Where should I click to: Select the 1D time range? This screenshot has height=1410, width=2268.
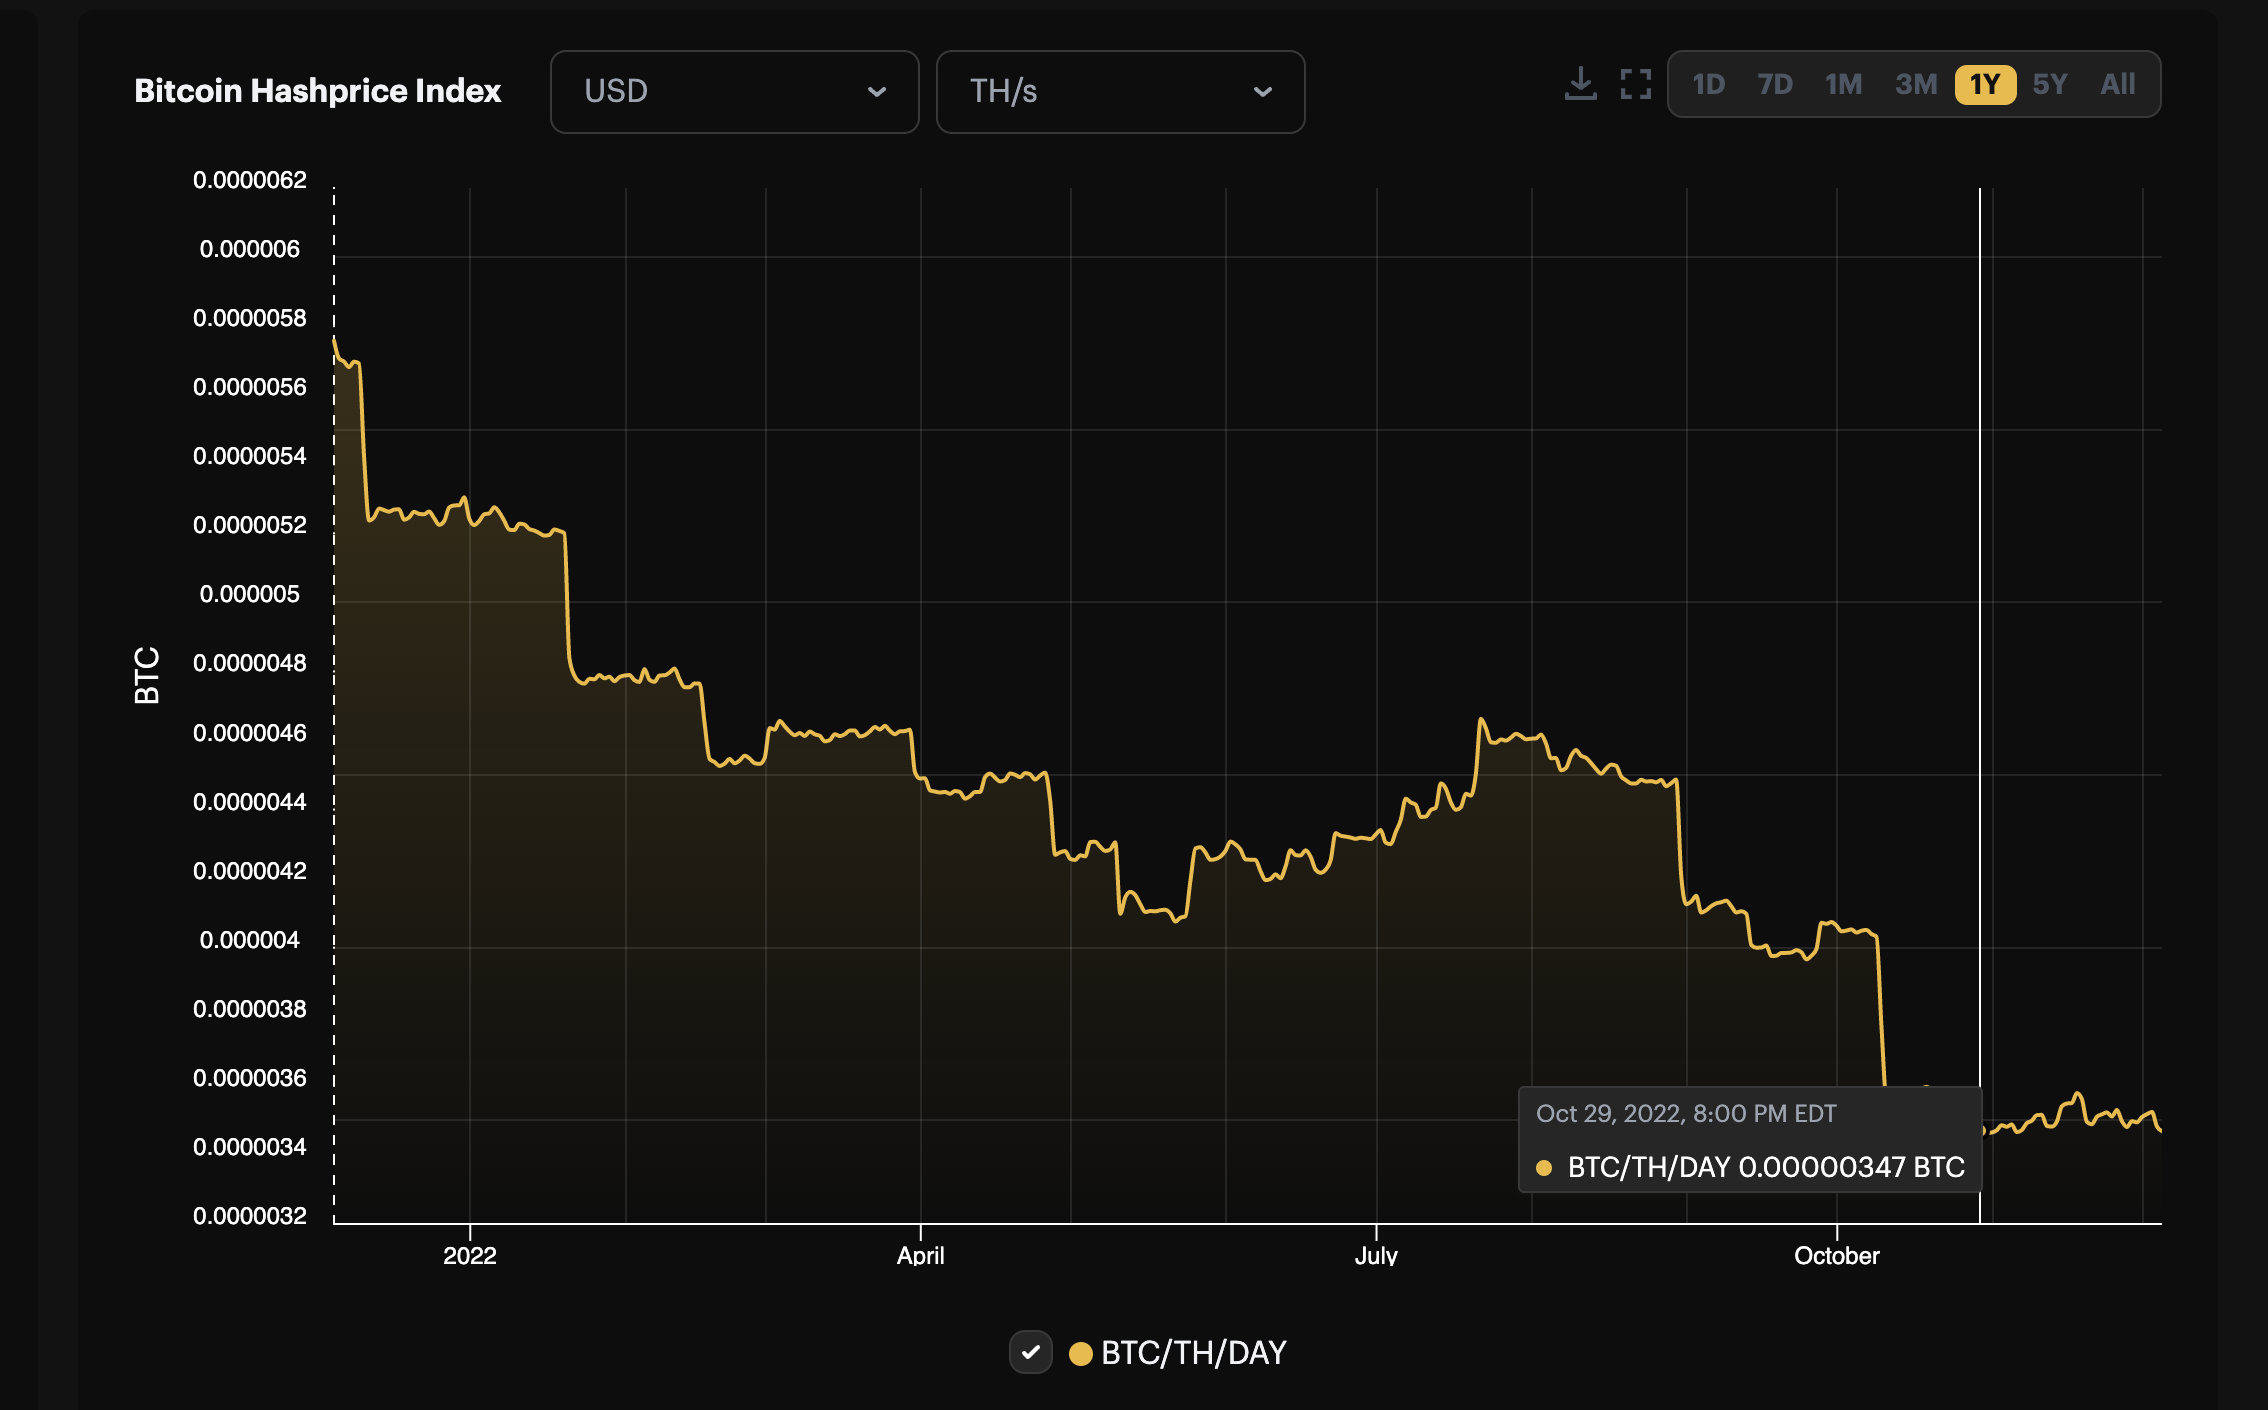click(1708, 84)
